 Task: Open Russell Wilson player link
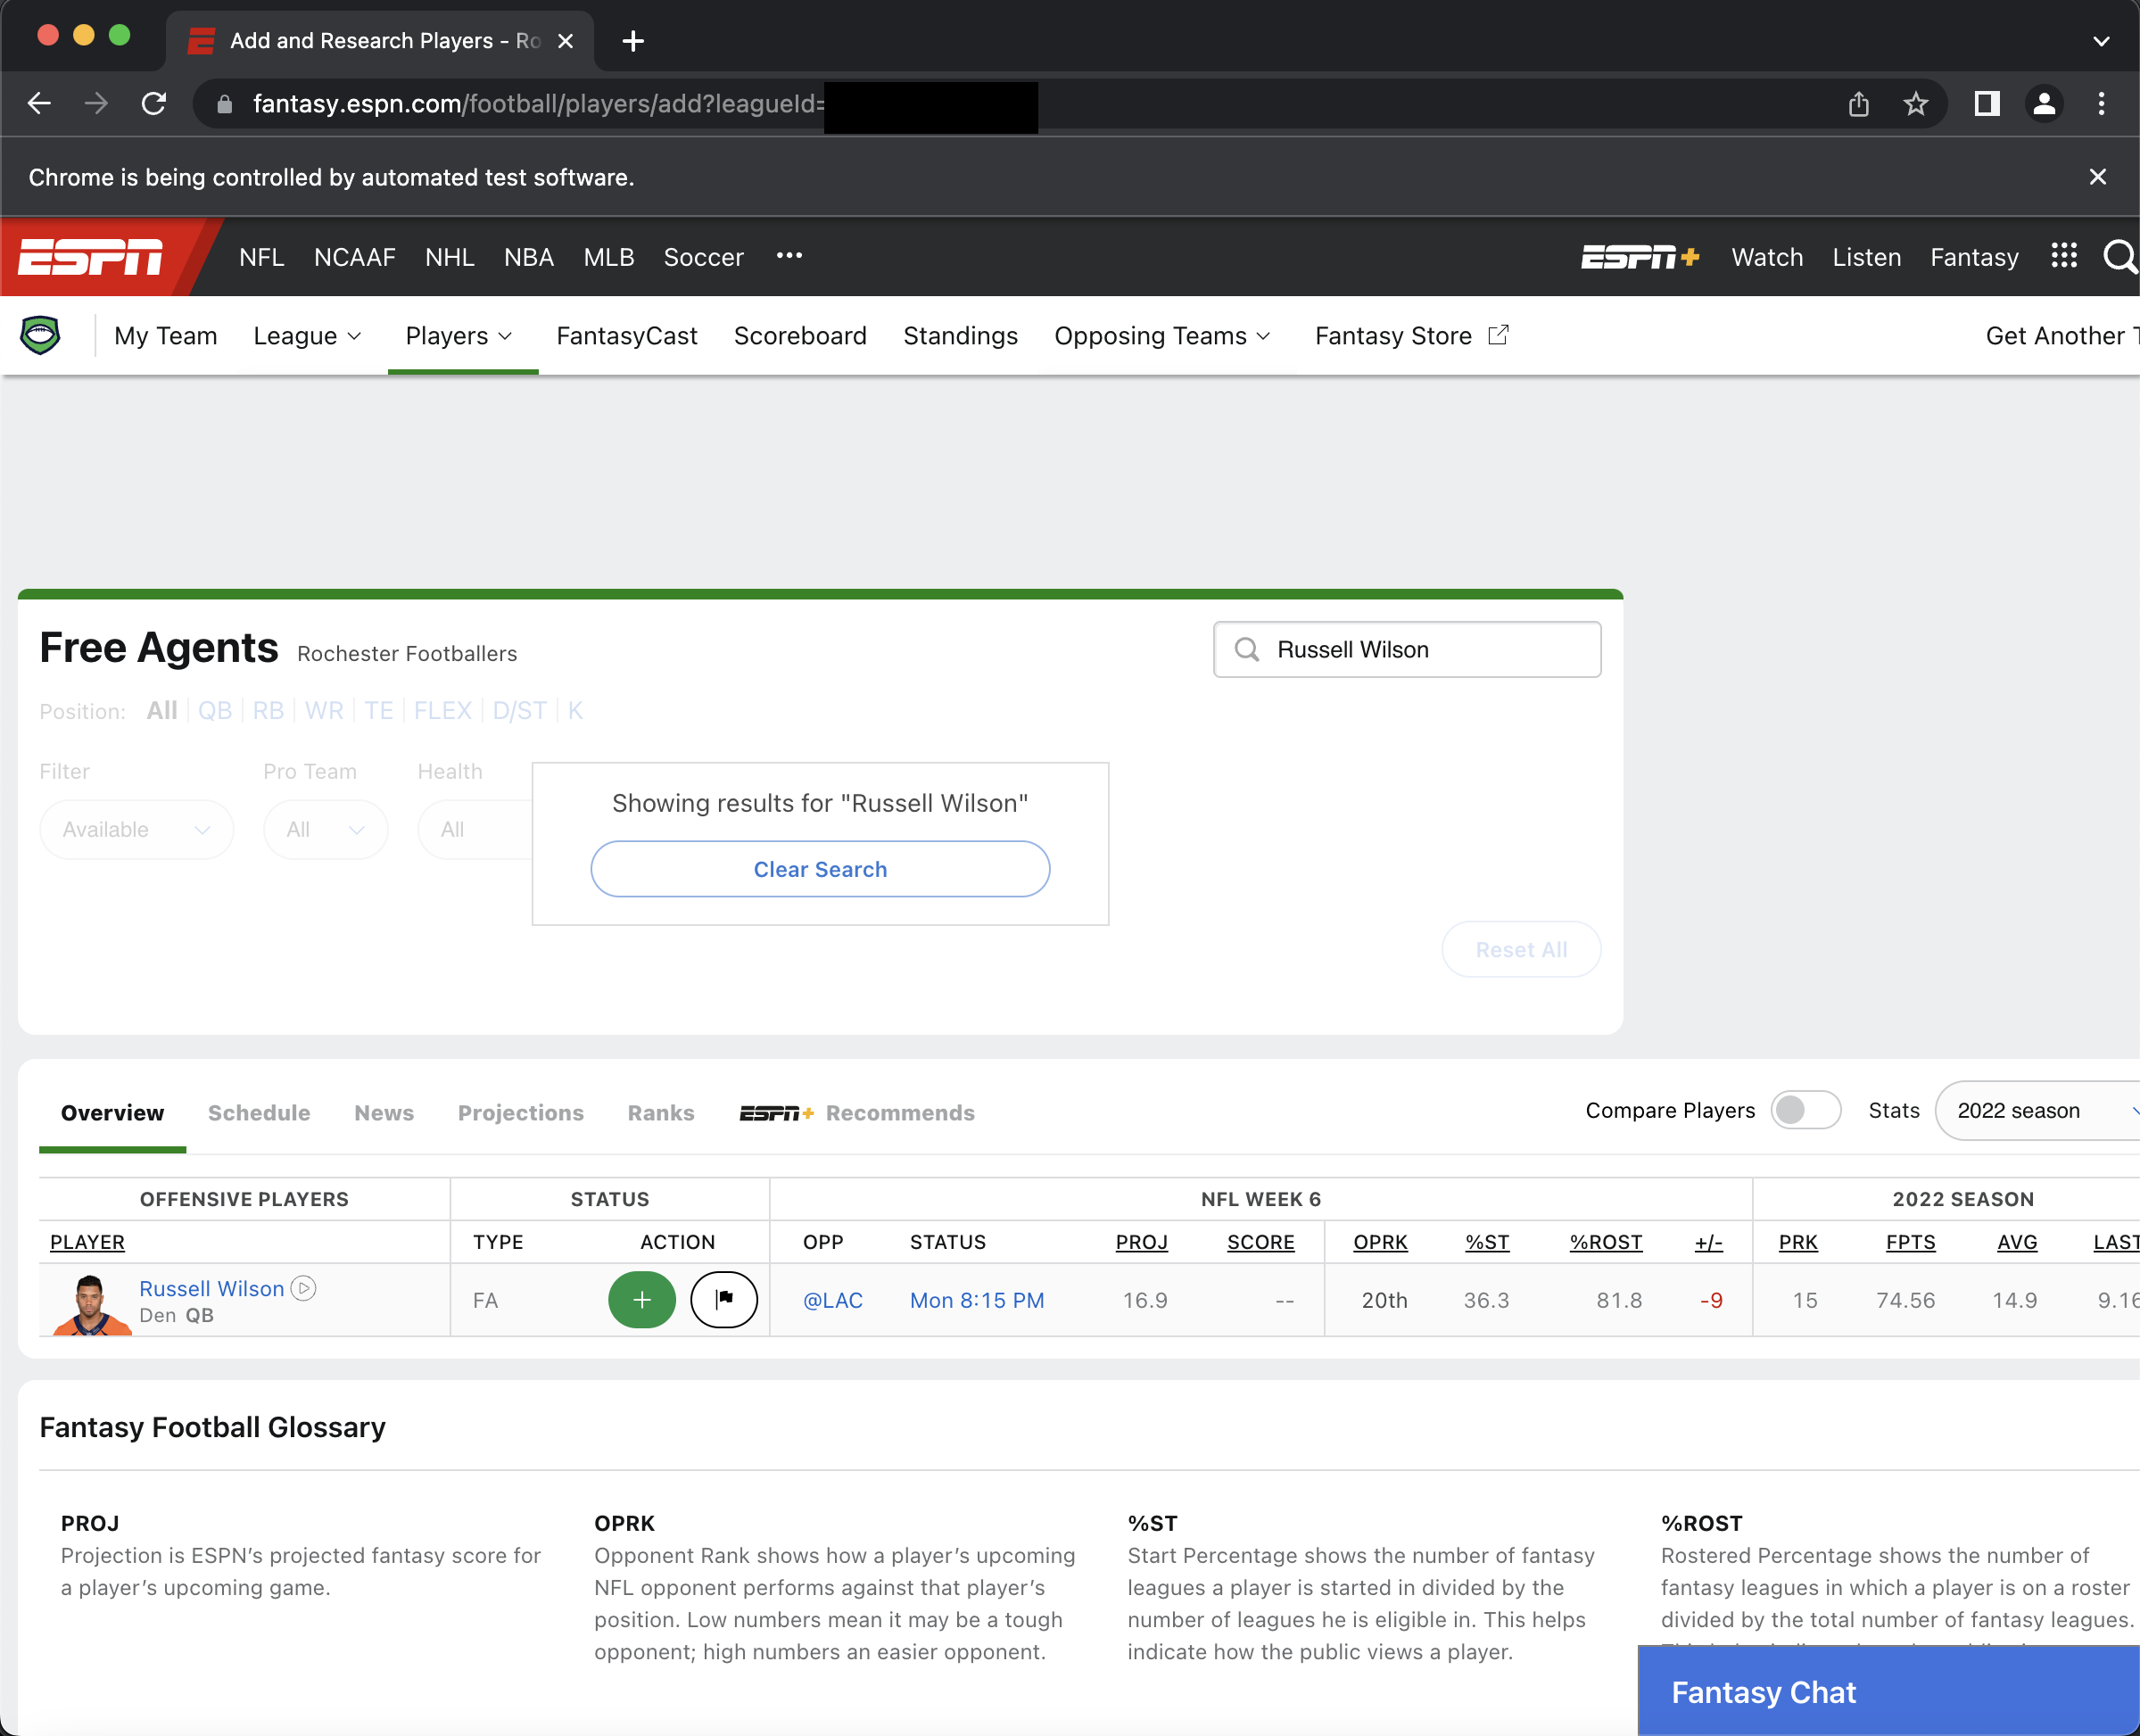(212, 1288)
